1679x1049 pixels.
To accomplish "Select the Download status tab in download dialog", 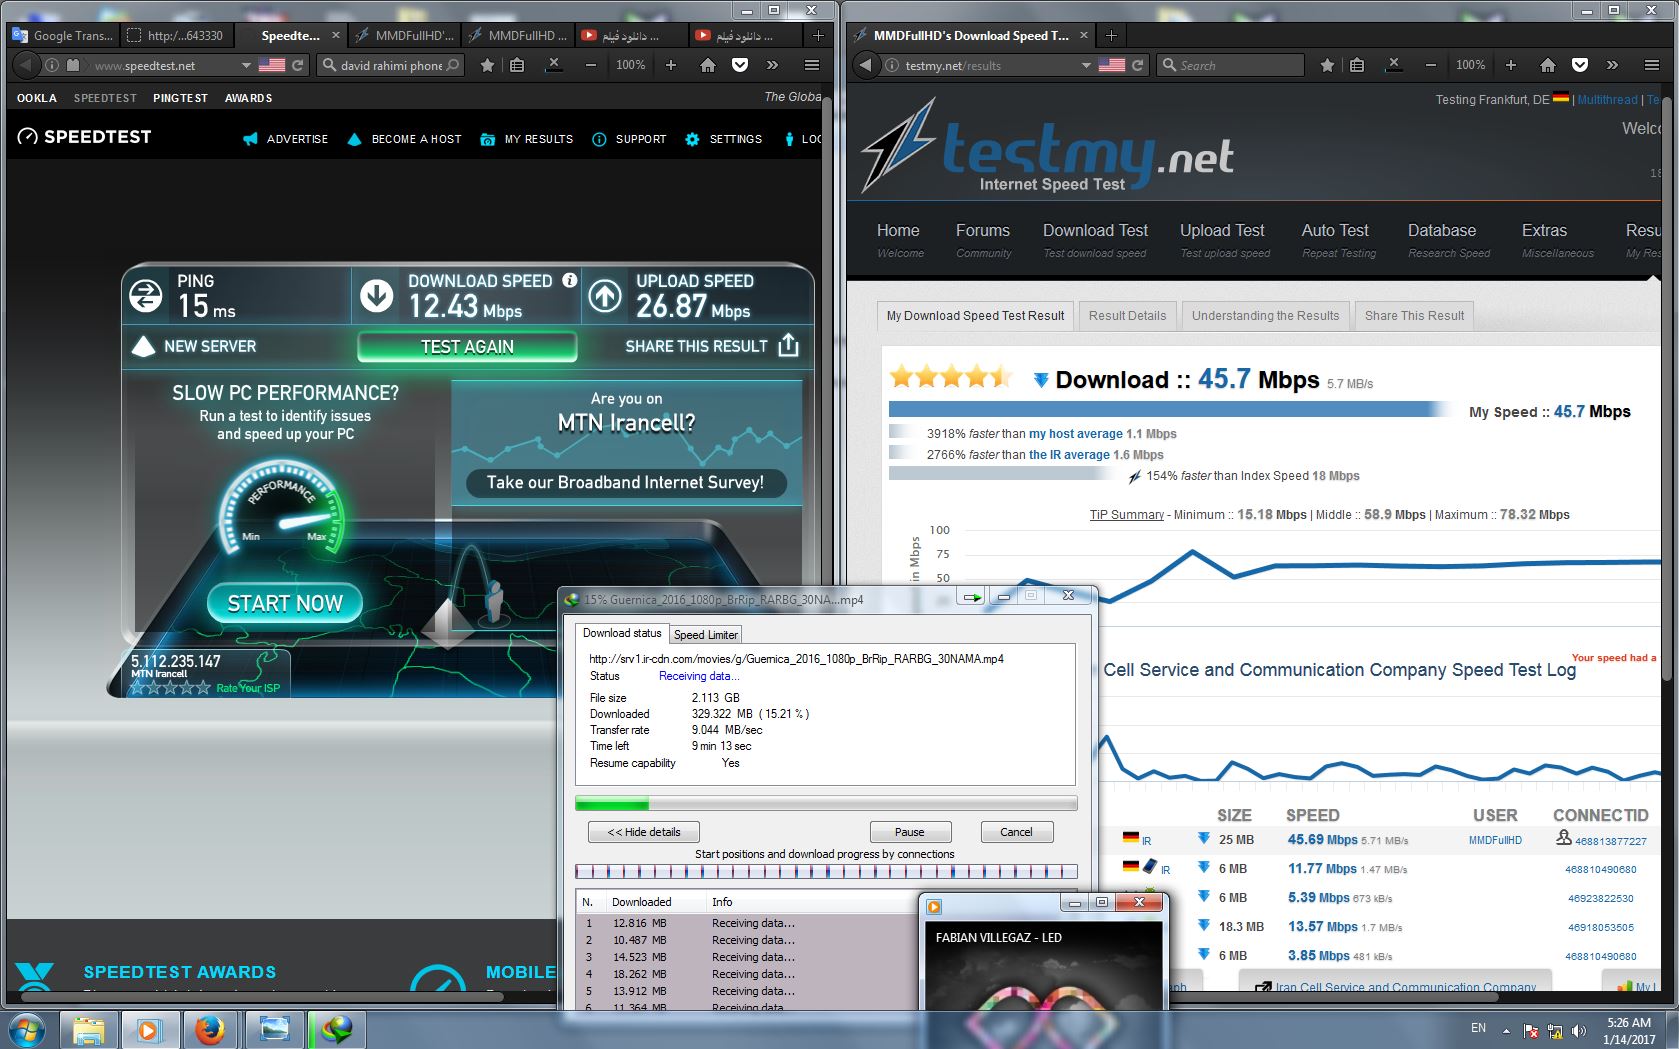I will (x=622, y=633).
